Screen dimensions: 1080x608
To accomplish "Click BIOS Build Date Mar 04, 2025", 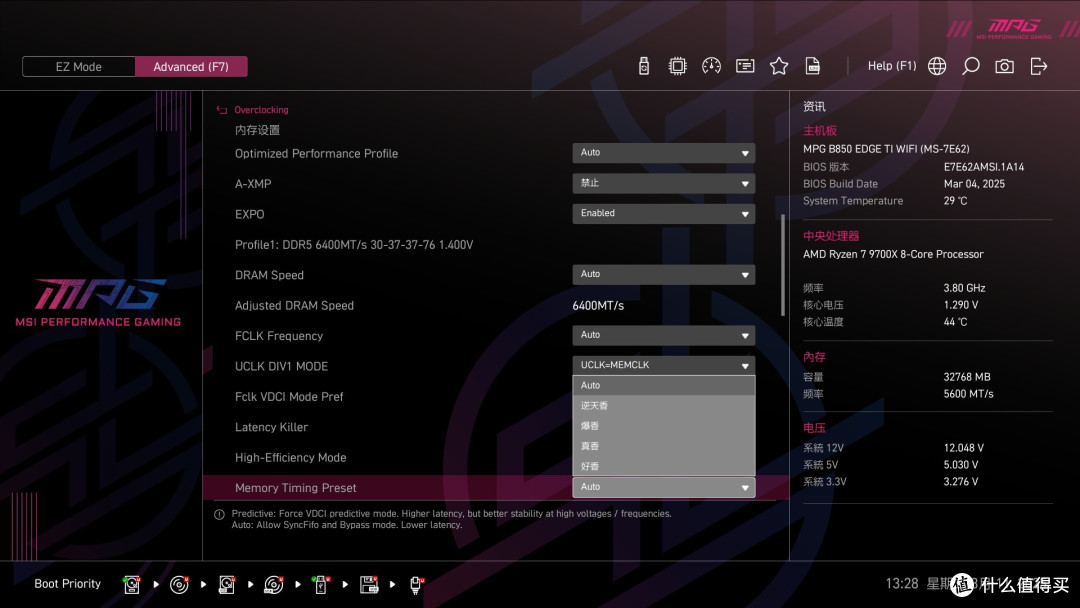I will click(974, 184).
